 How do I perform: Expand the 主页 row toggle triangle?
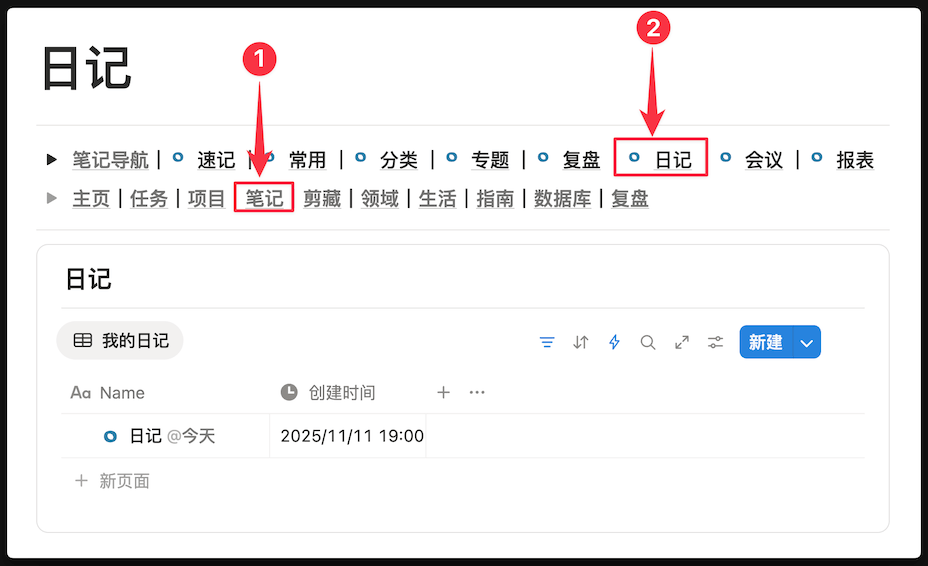[52, 198]
